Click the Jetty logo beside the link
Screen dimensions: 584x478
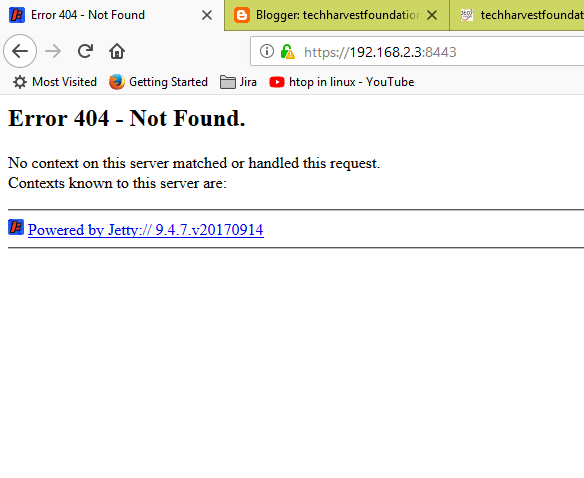16,227
